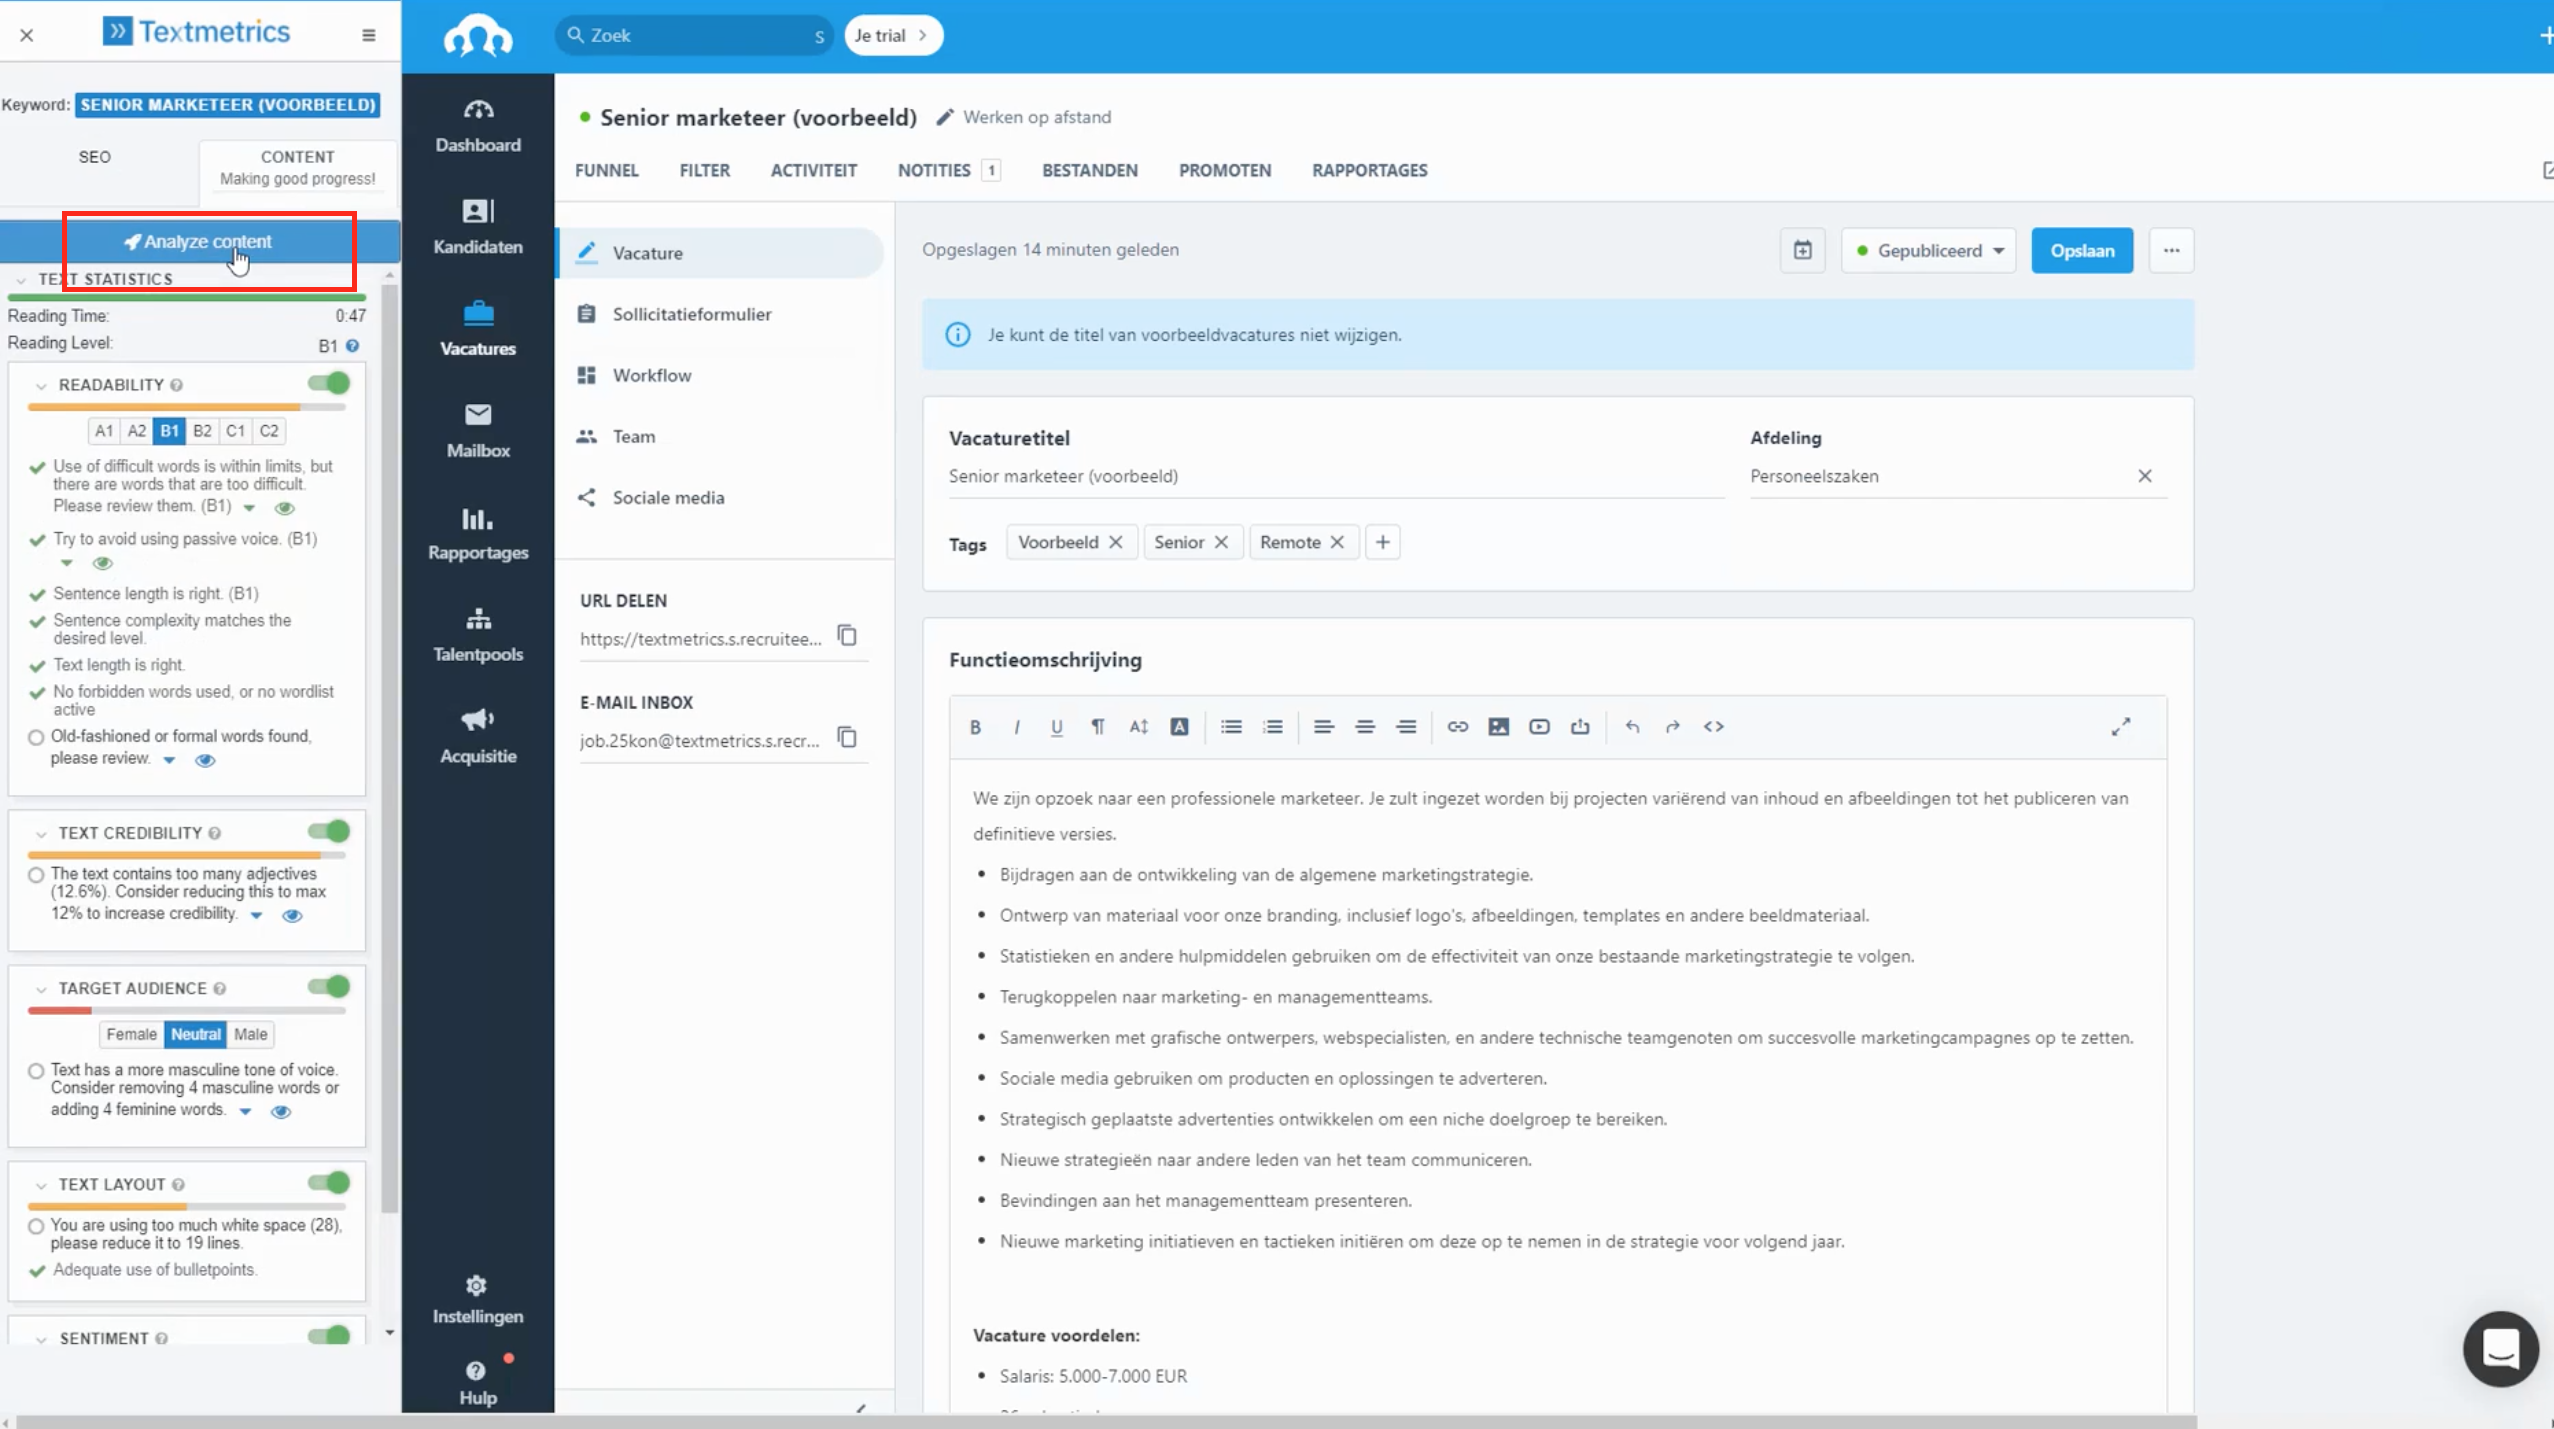2554x1429 pixels.
Task: Collapse the Text Credibility section
Action: (x=41, y=834)
